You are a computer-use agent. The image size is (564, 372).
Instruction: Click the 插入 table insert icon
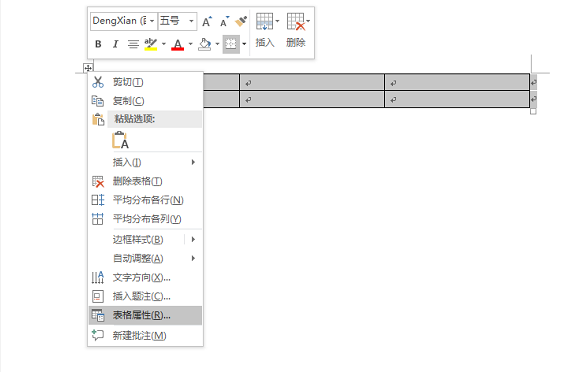264,21
